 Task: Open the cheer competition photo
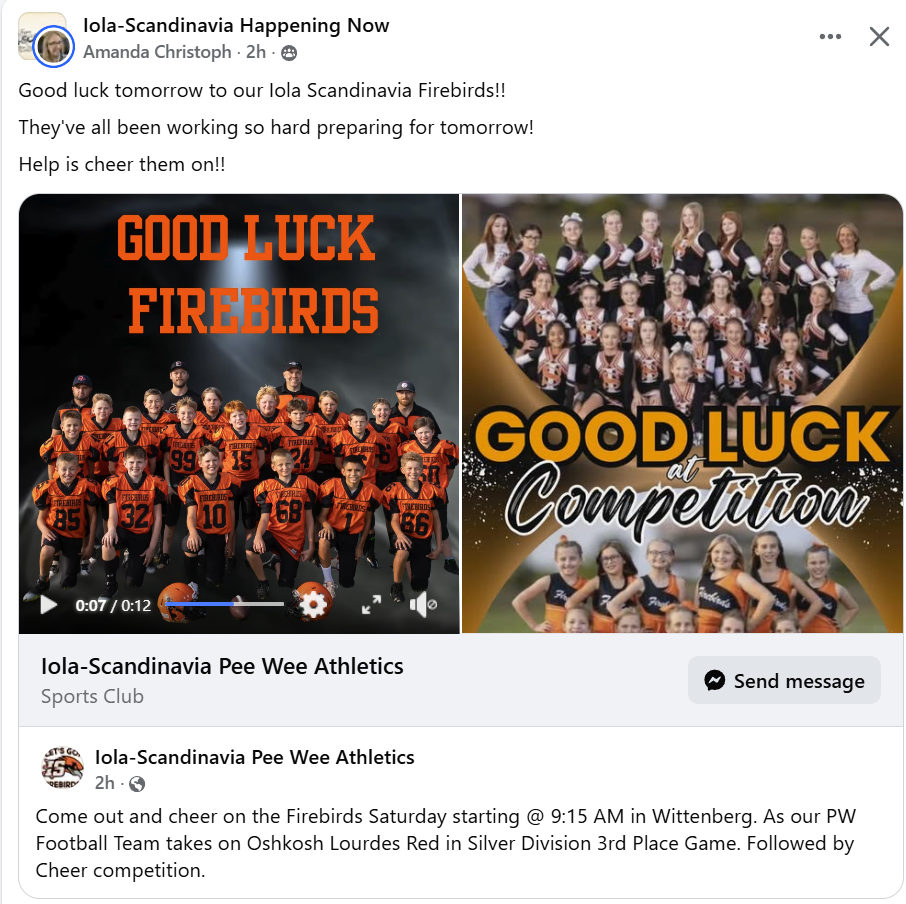(x=682, y=414)
